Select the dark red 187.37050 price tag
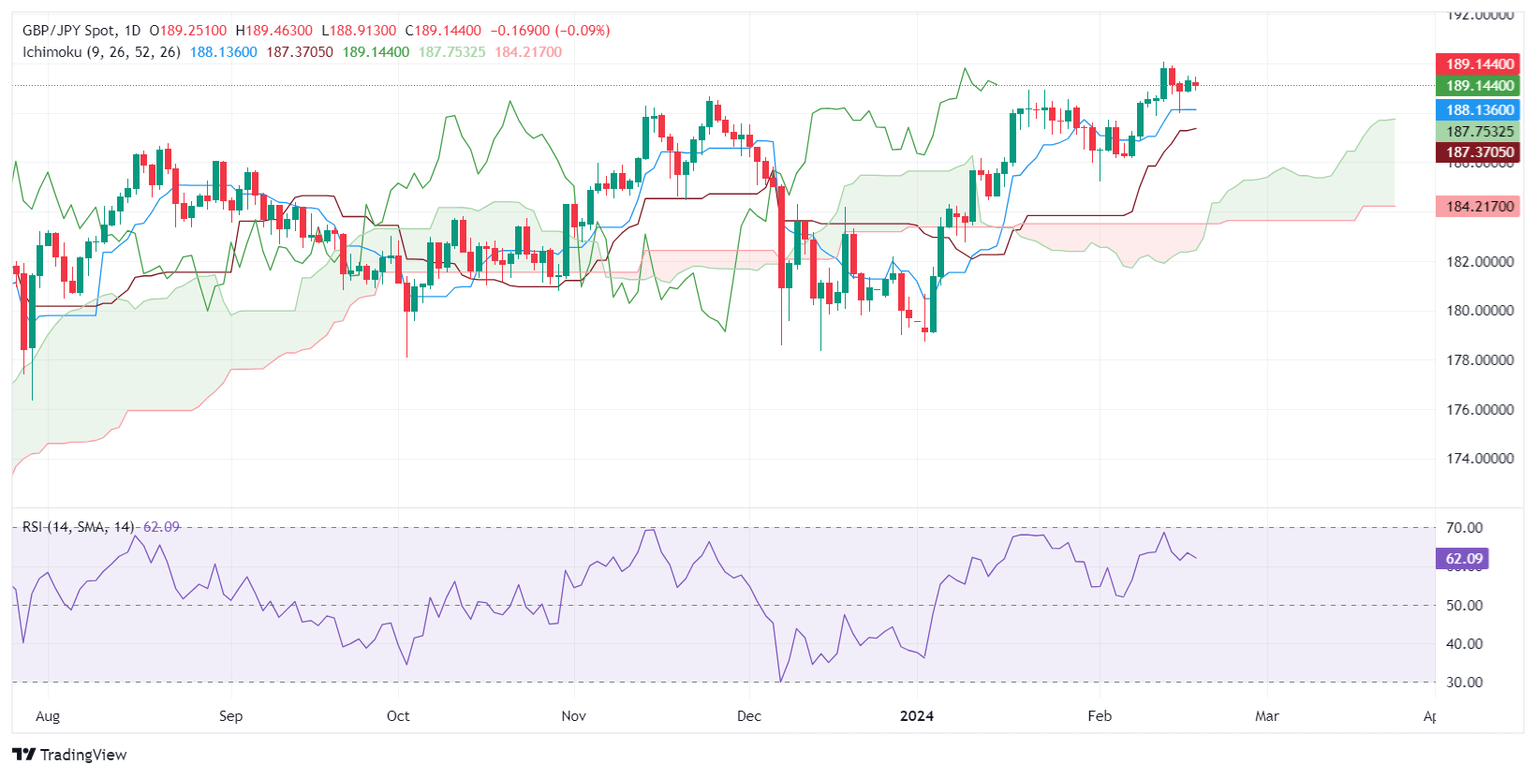This screenshot has height=776, width=1536. click(x=1477, y=152)
